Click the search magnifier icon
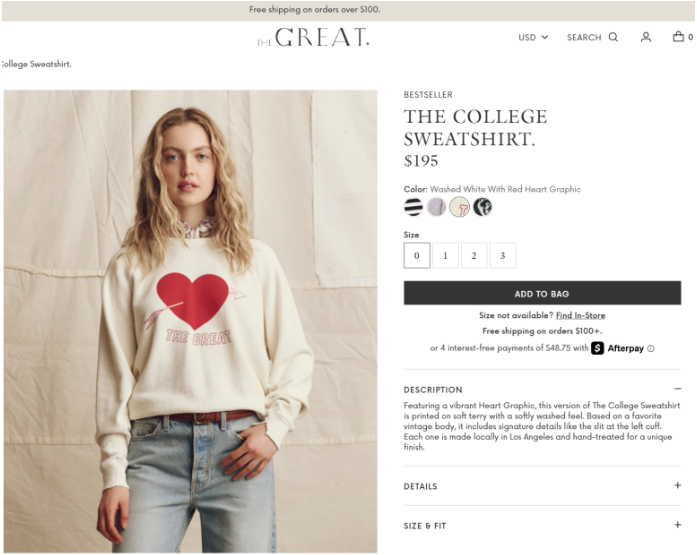 pos(613,37)
